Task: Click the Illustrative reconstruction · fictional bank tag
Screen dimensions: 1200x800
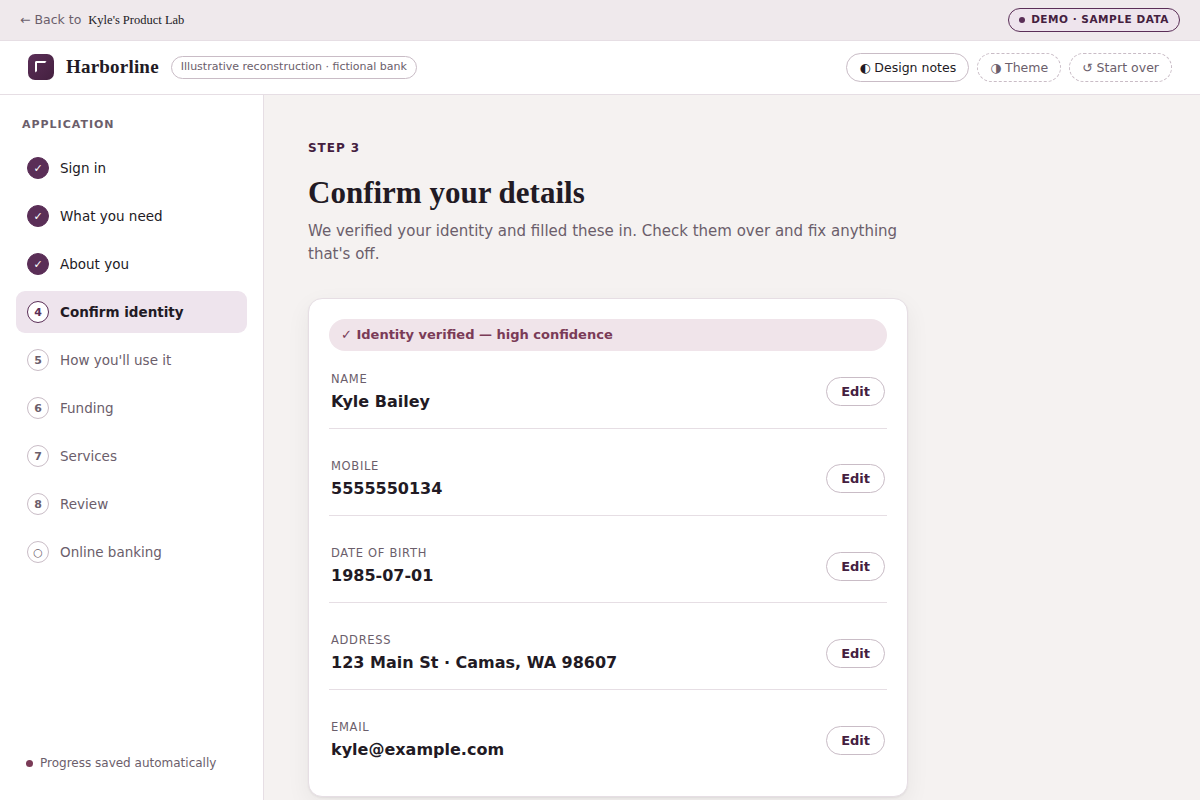Action: [x=294, y=67]
